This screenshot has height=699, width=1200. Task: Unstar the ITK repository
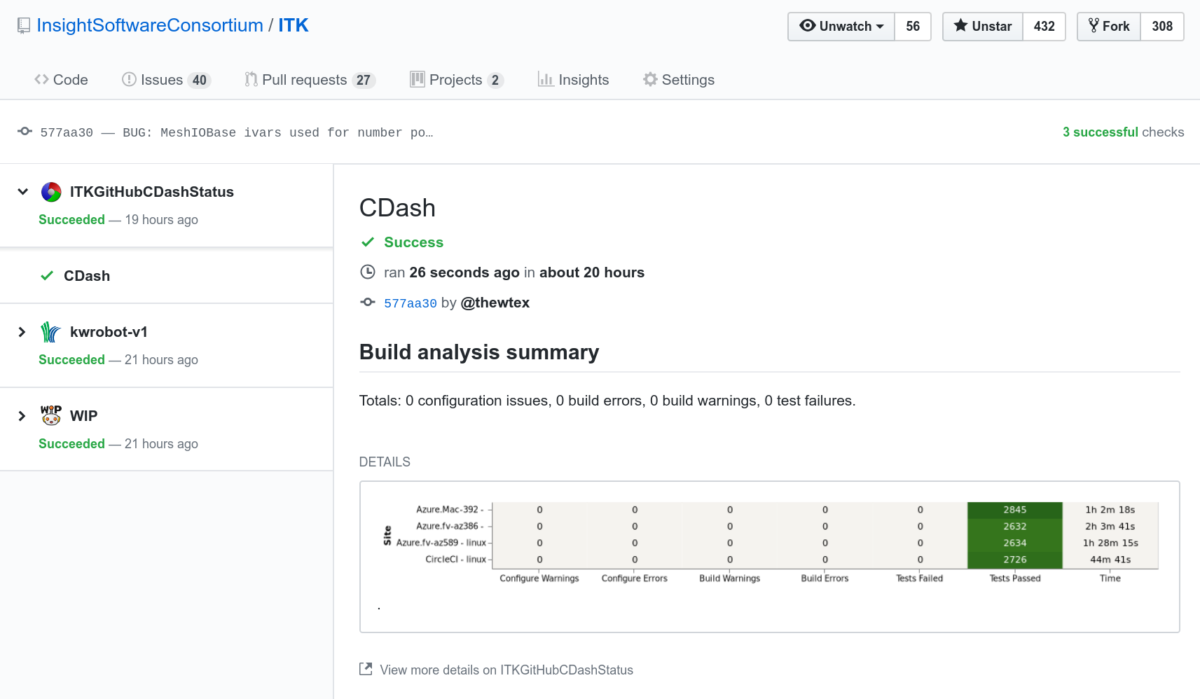[x=981, y=27]
